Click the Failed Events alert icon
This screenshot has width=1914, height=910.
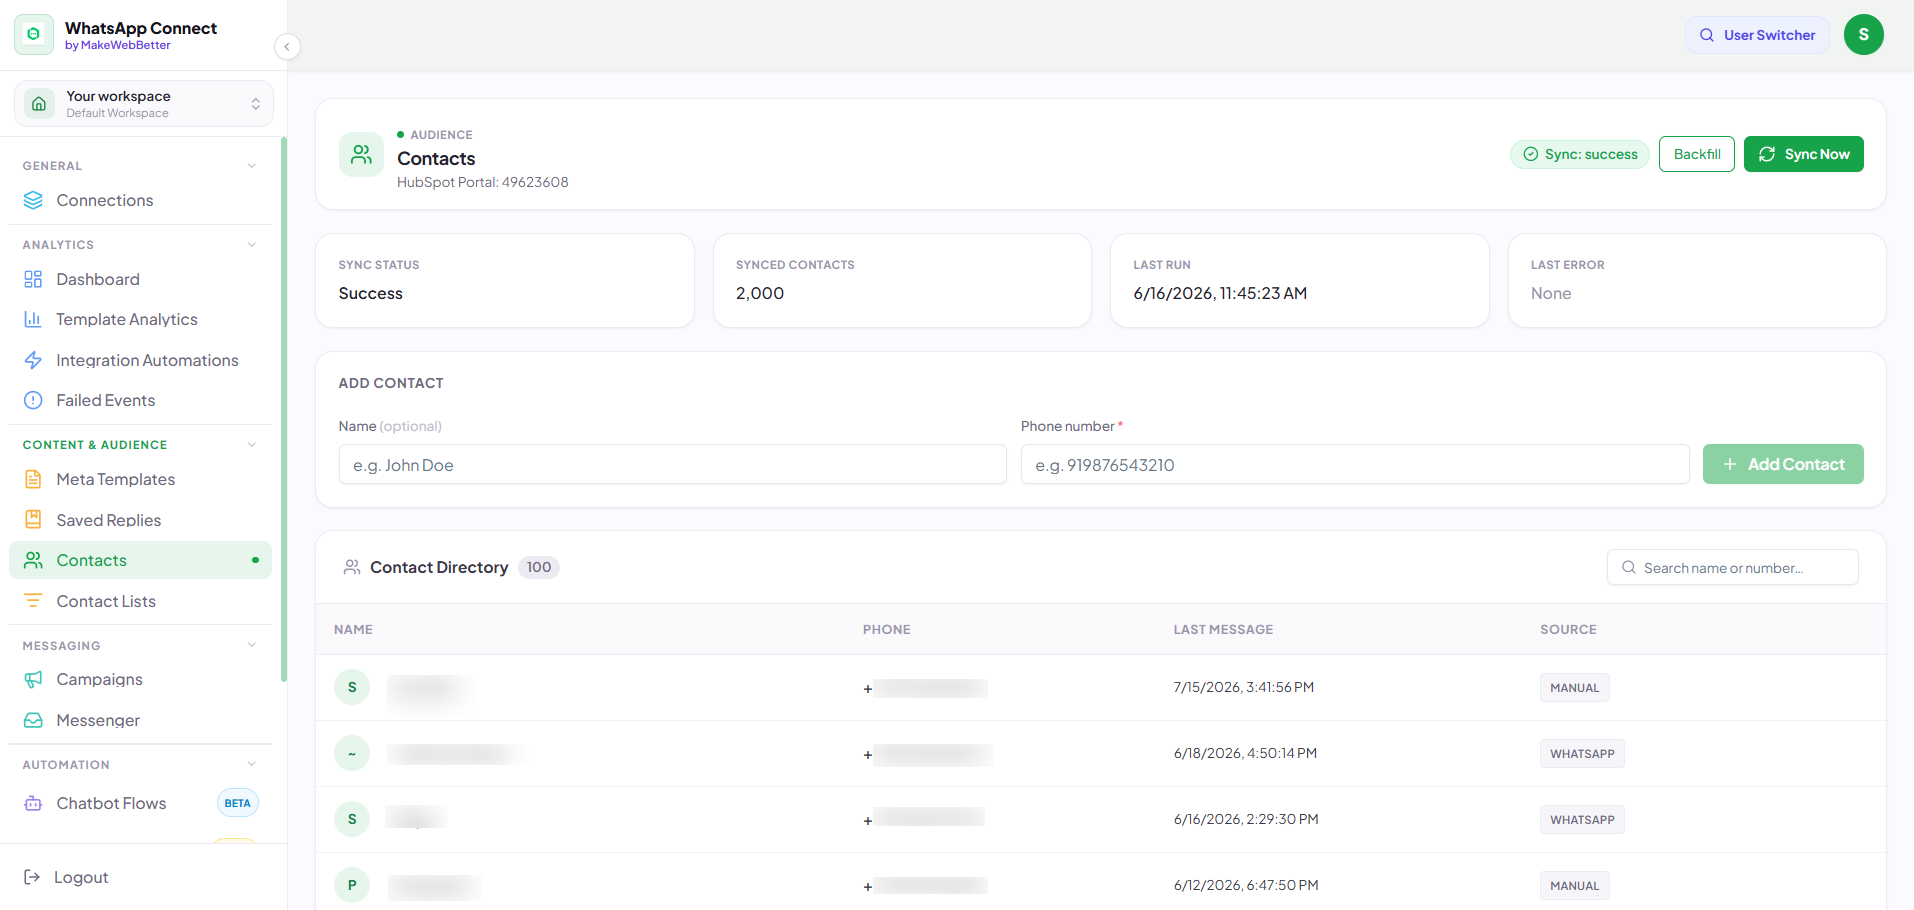[33, 400]
